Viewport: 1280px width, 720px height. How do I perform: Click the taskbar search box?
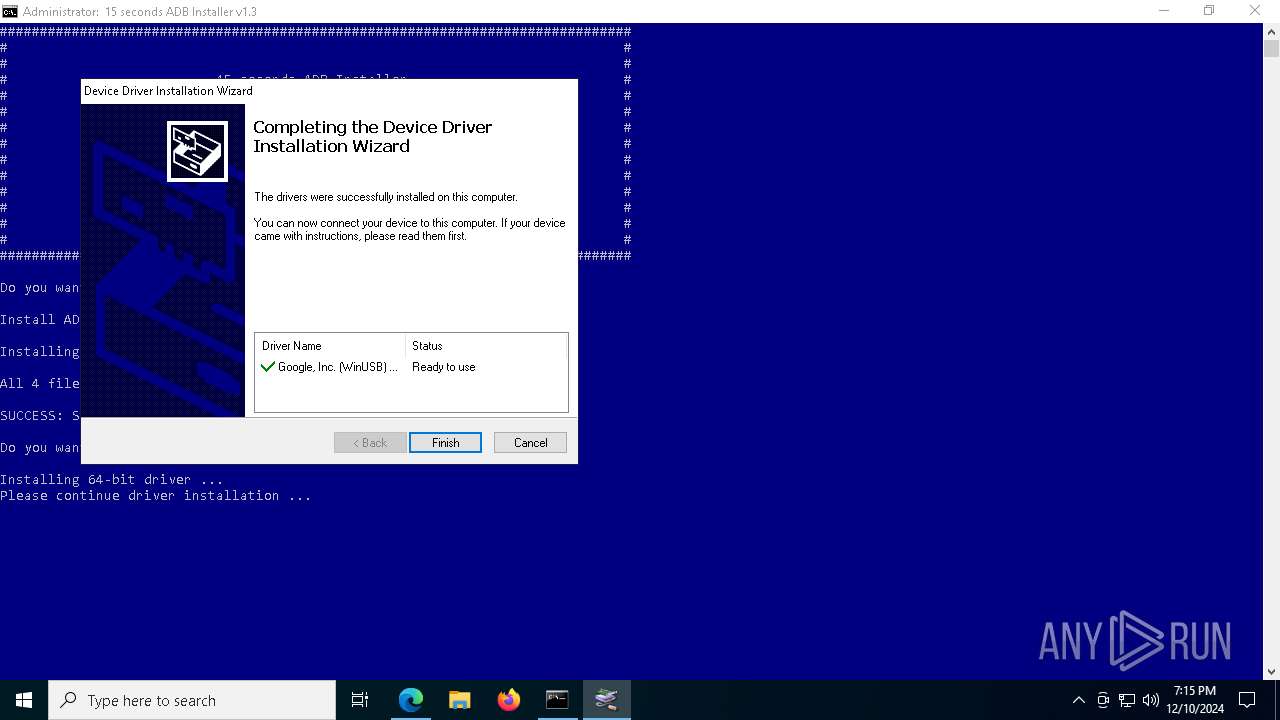(192, 700)
